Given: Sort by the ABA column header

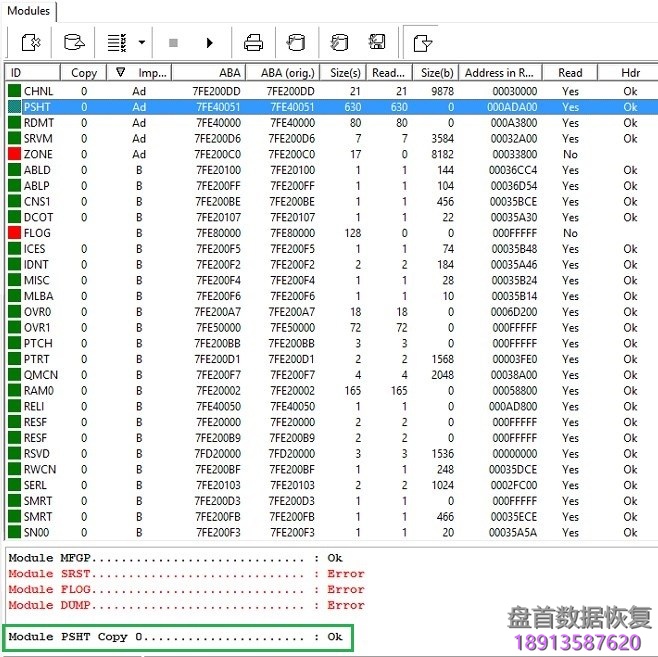Looking at the screenshot, I should [x=209, y=73].
